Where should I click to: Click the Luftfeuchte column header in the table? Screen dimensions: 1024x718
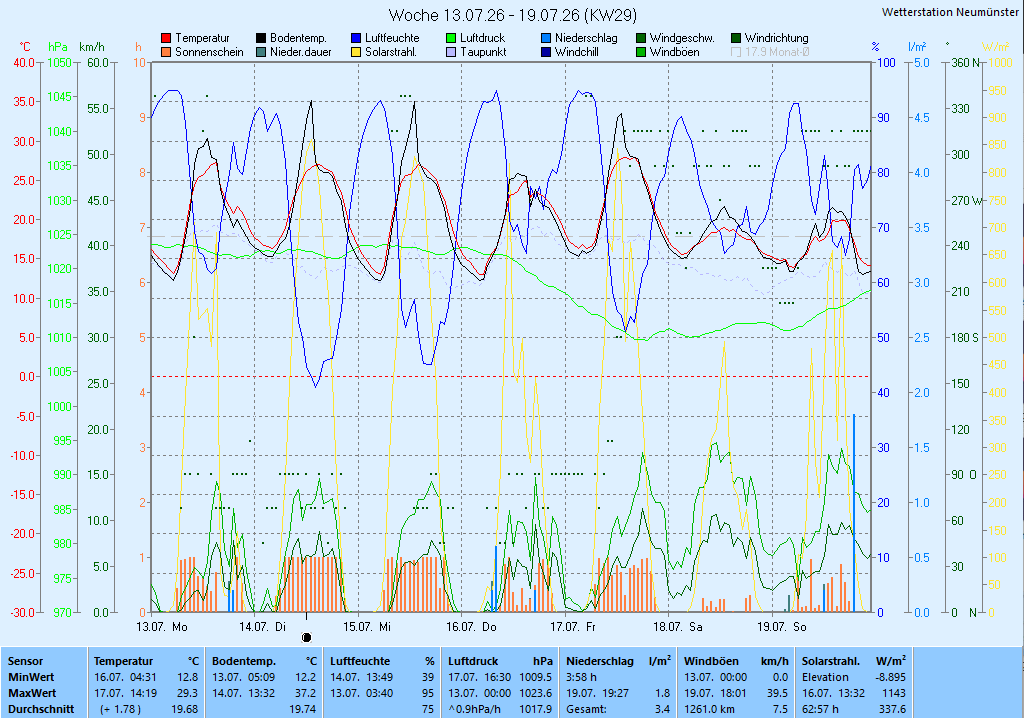tap(360, 661)
